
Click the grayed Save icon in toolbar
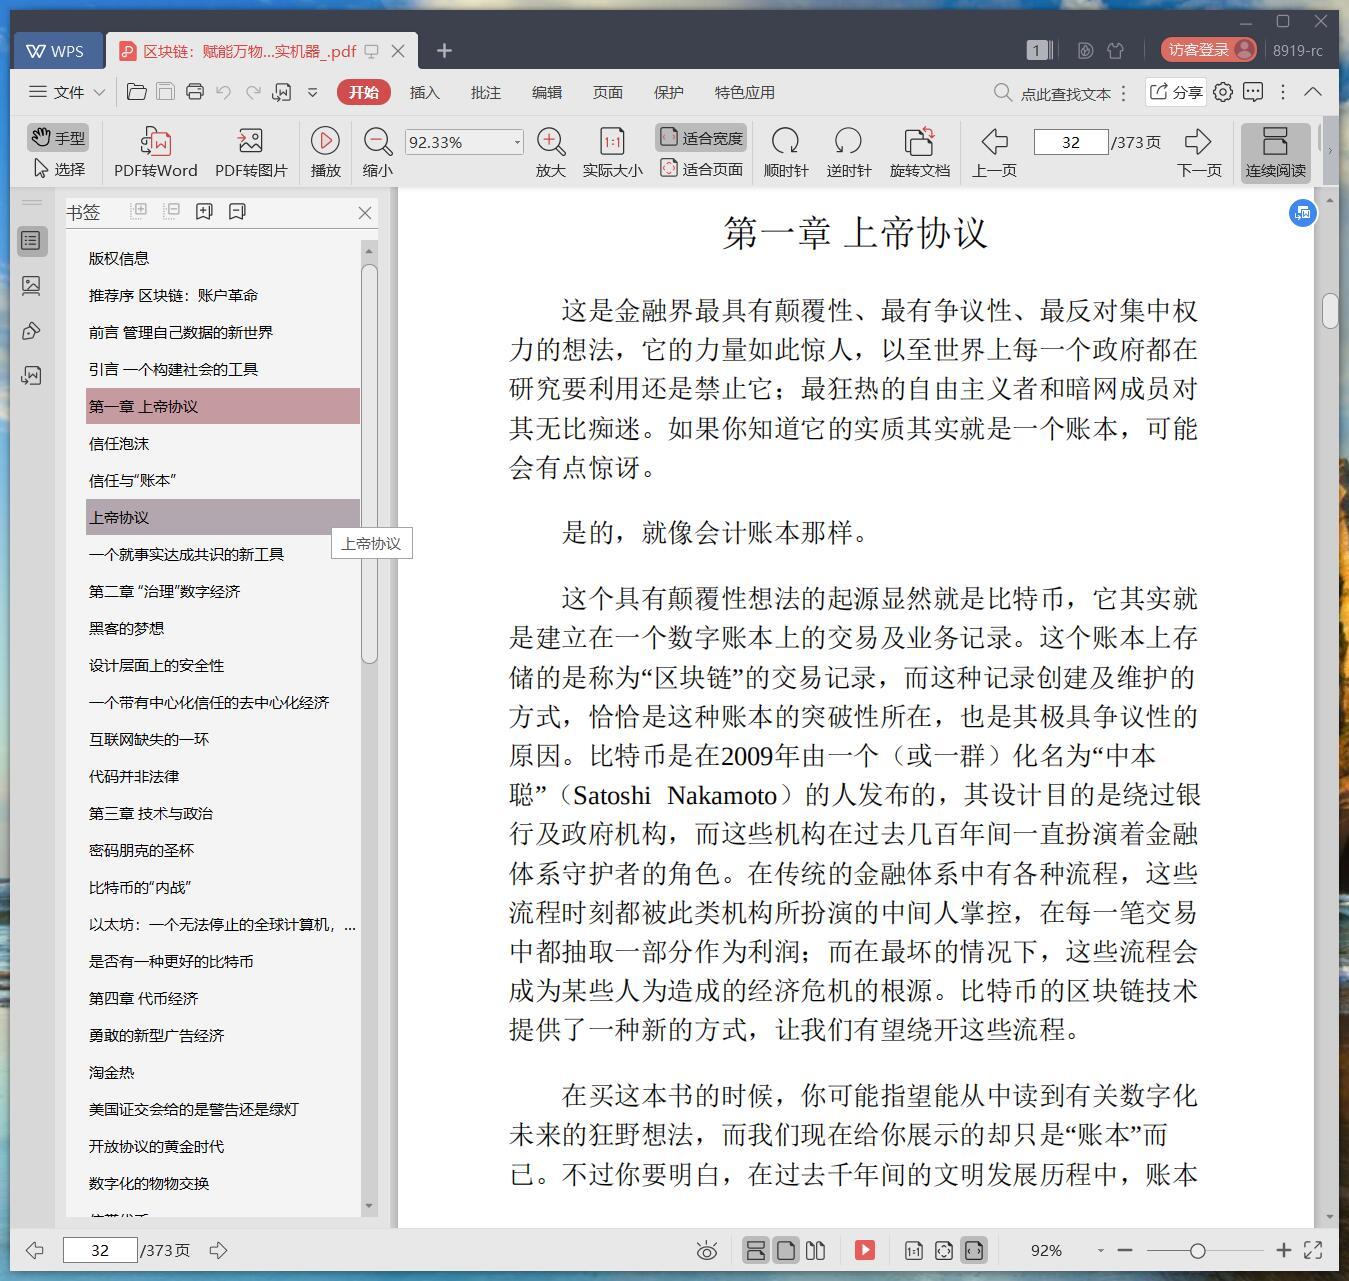166,92
